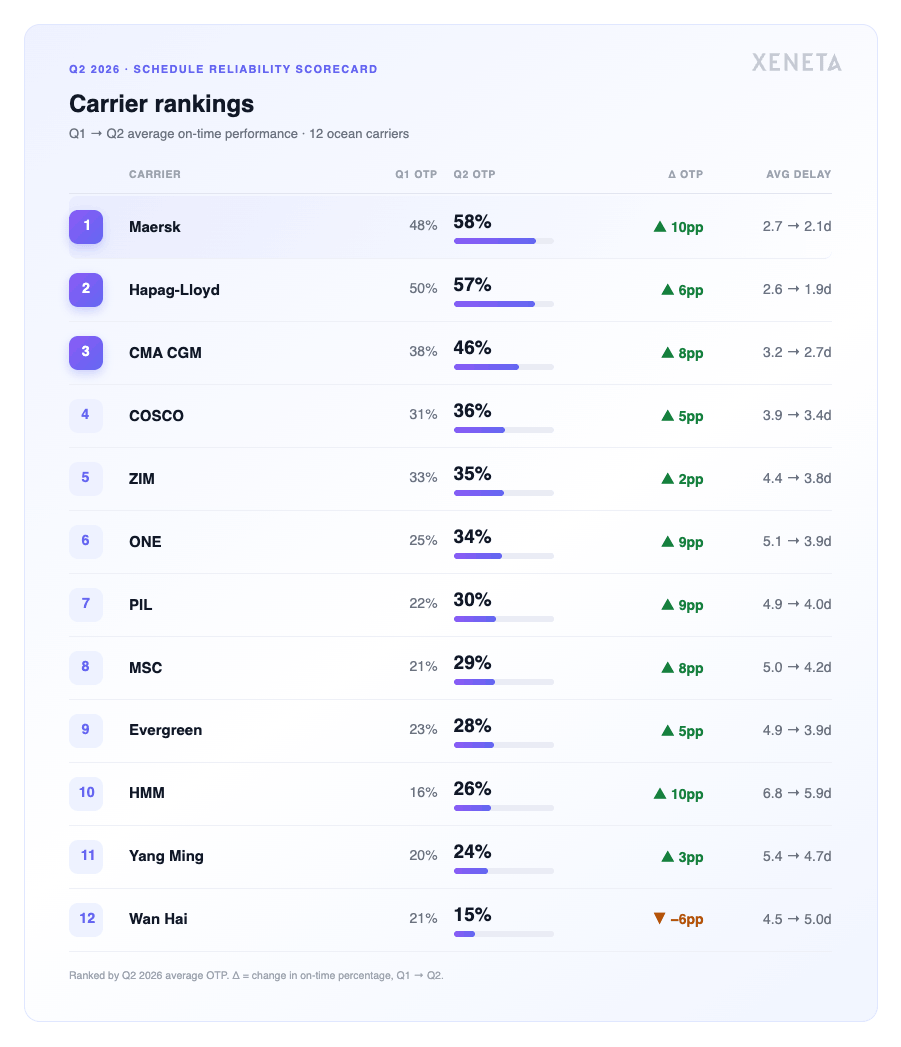Image resolution: width=901 pixels, height=1047 pixels.
Task: Click the Evergreen carrier name
Action: [166, 730]
